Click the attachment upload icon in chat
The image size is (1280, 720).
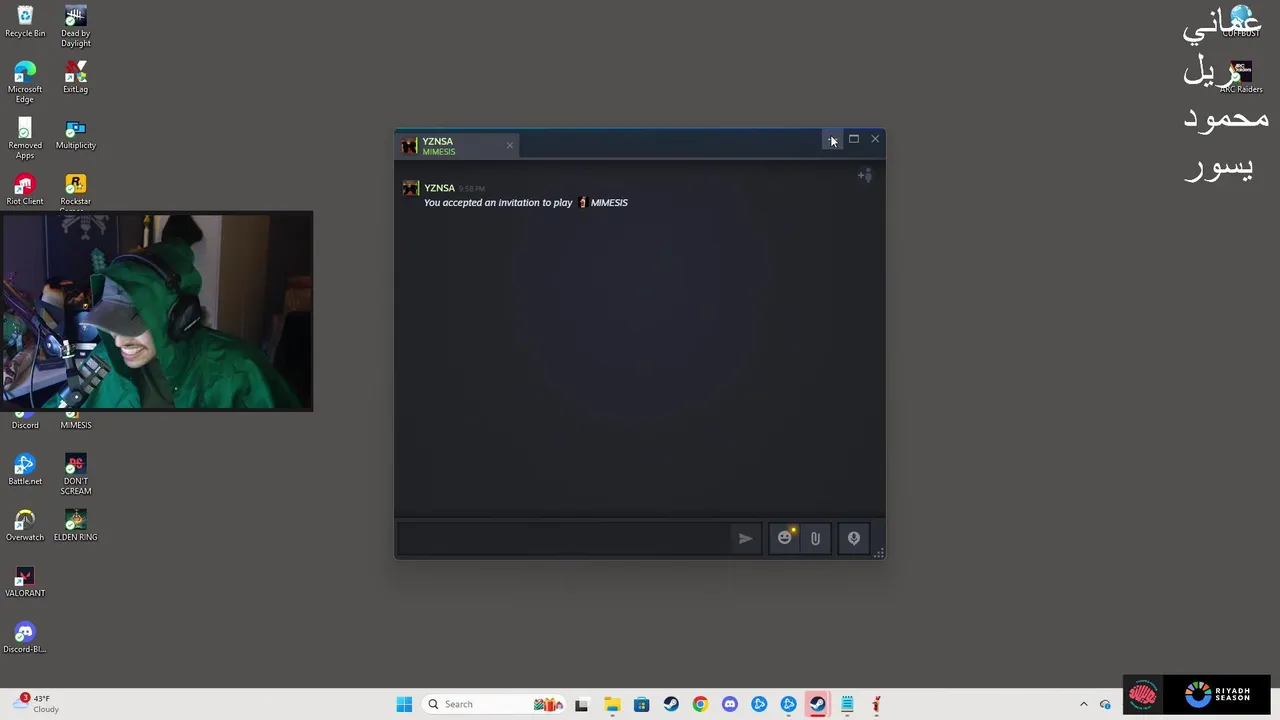[x=815, y=538]
